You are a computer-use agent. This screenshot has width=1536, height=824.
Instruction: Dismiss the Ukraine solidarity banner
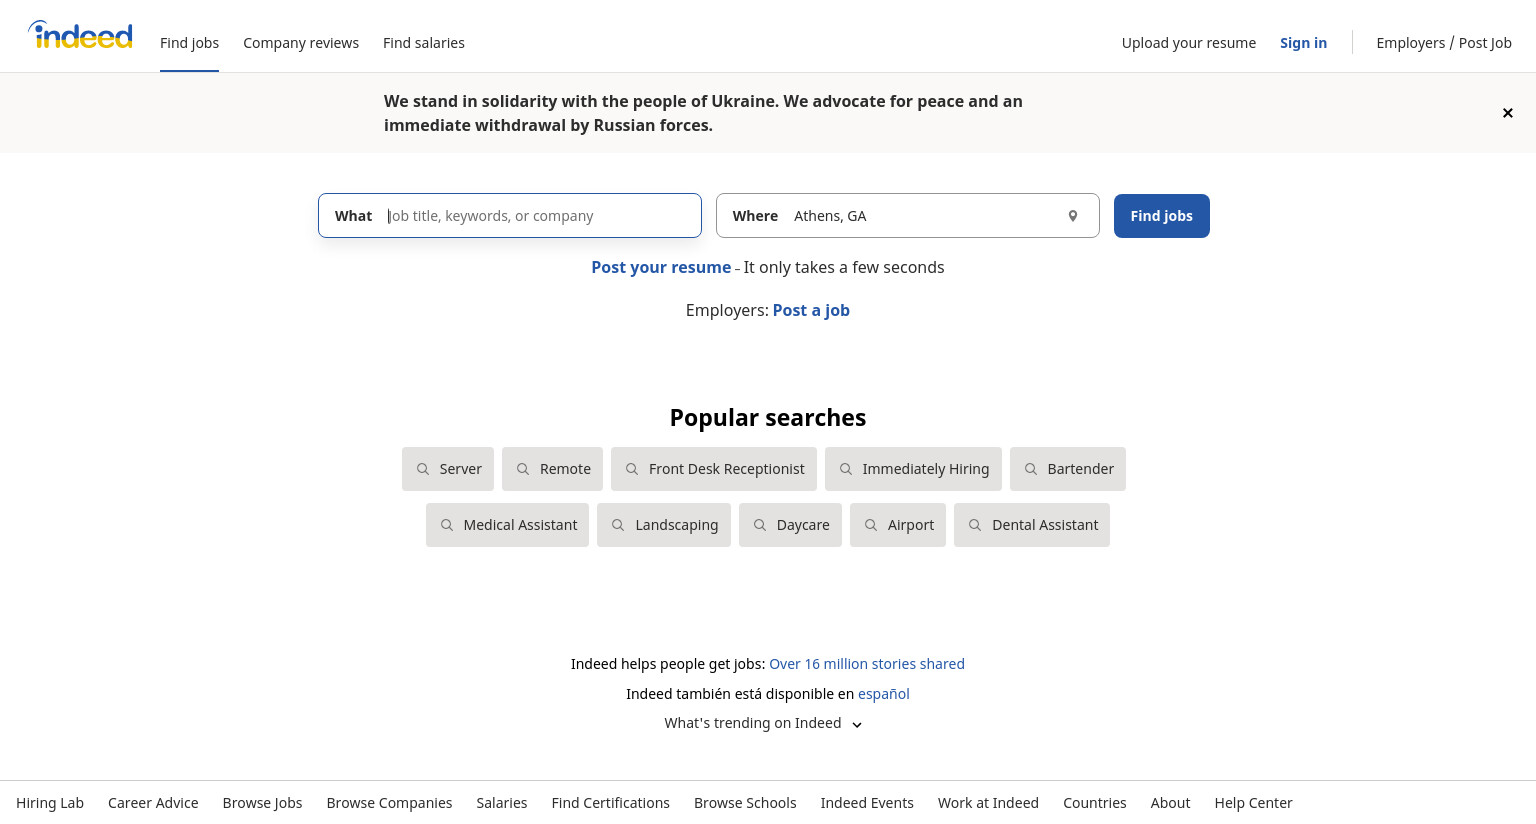pos(1508,113)
